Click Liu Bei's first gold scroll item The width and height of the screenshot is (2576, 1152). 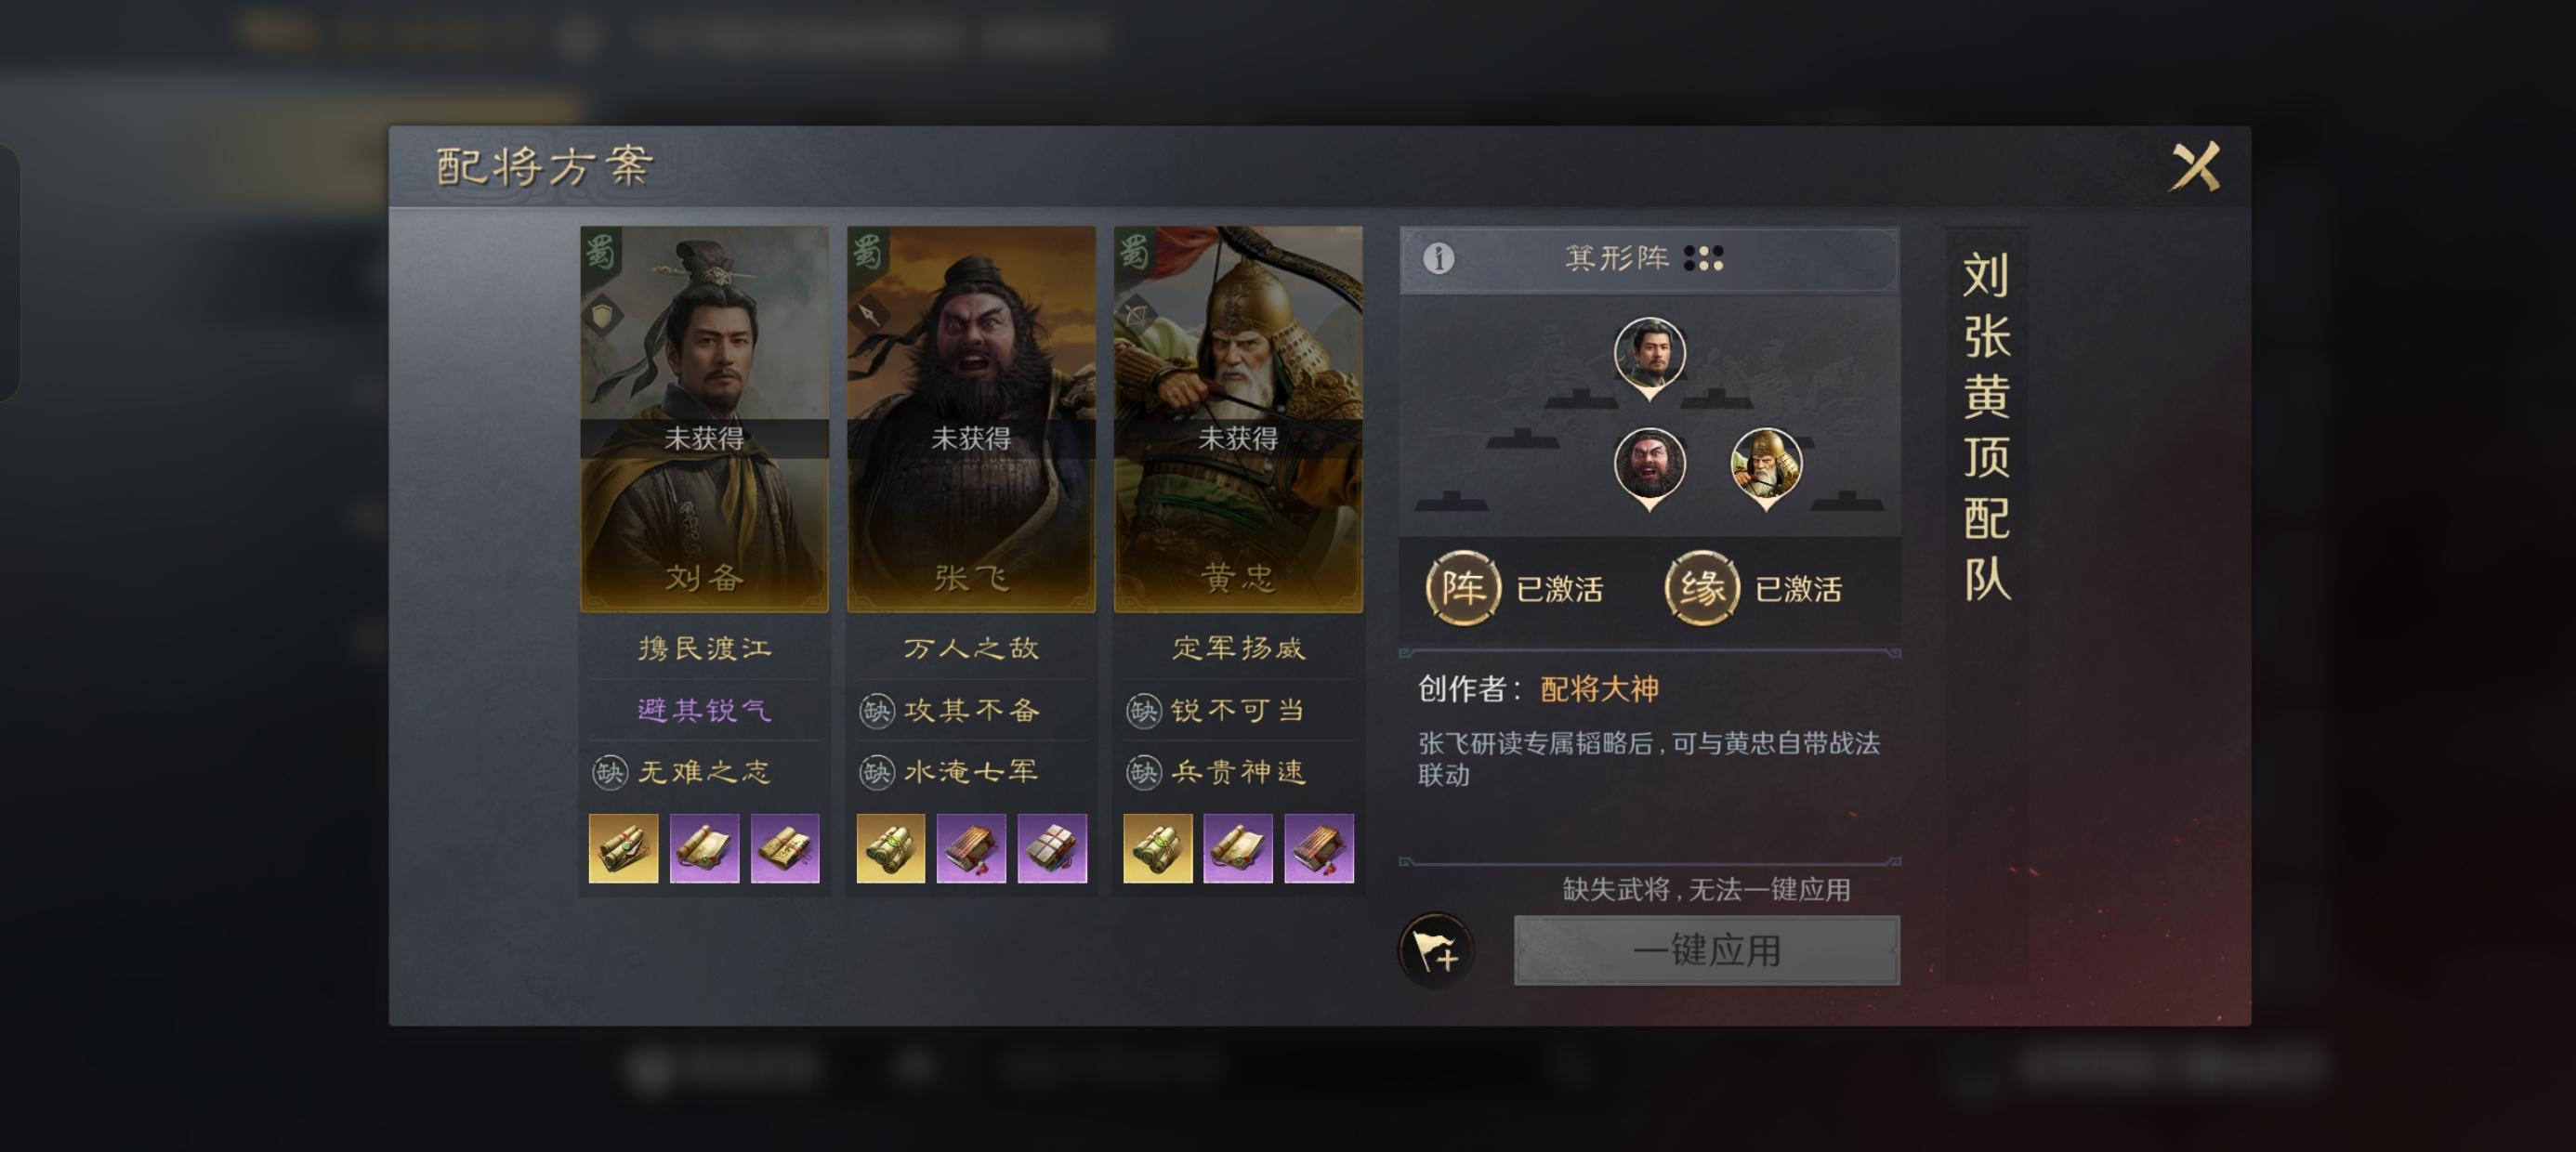click(623, 848)
